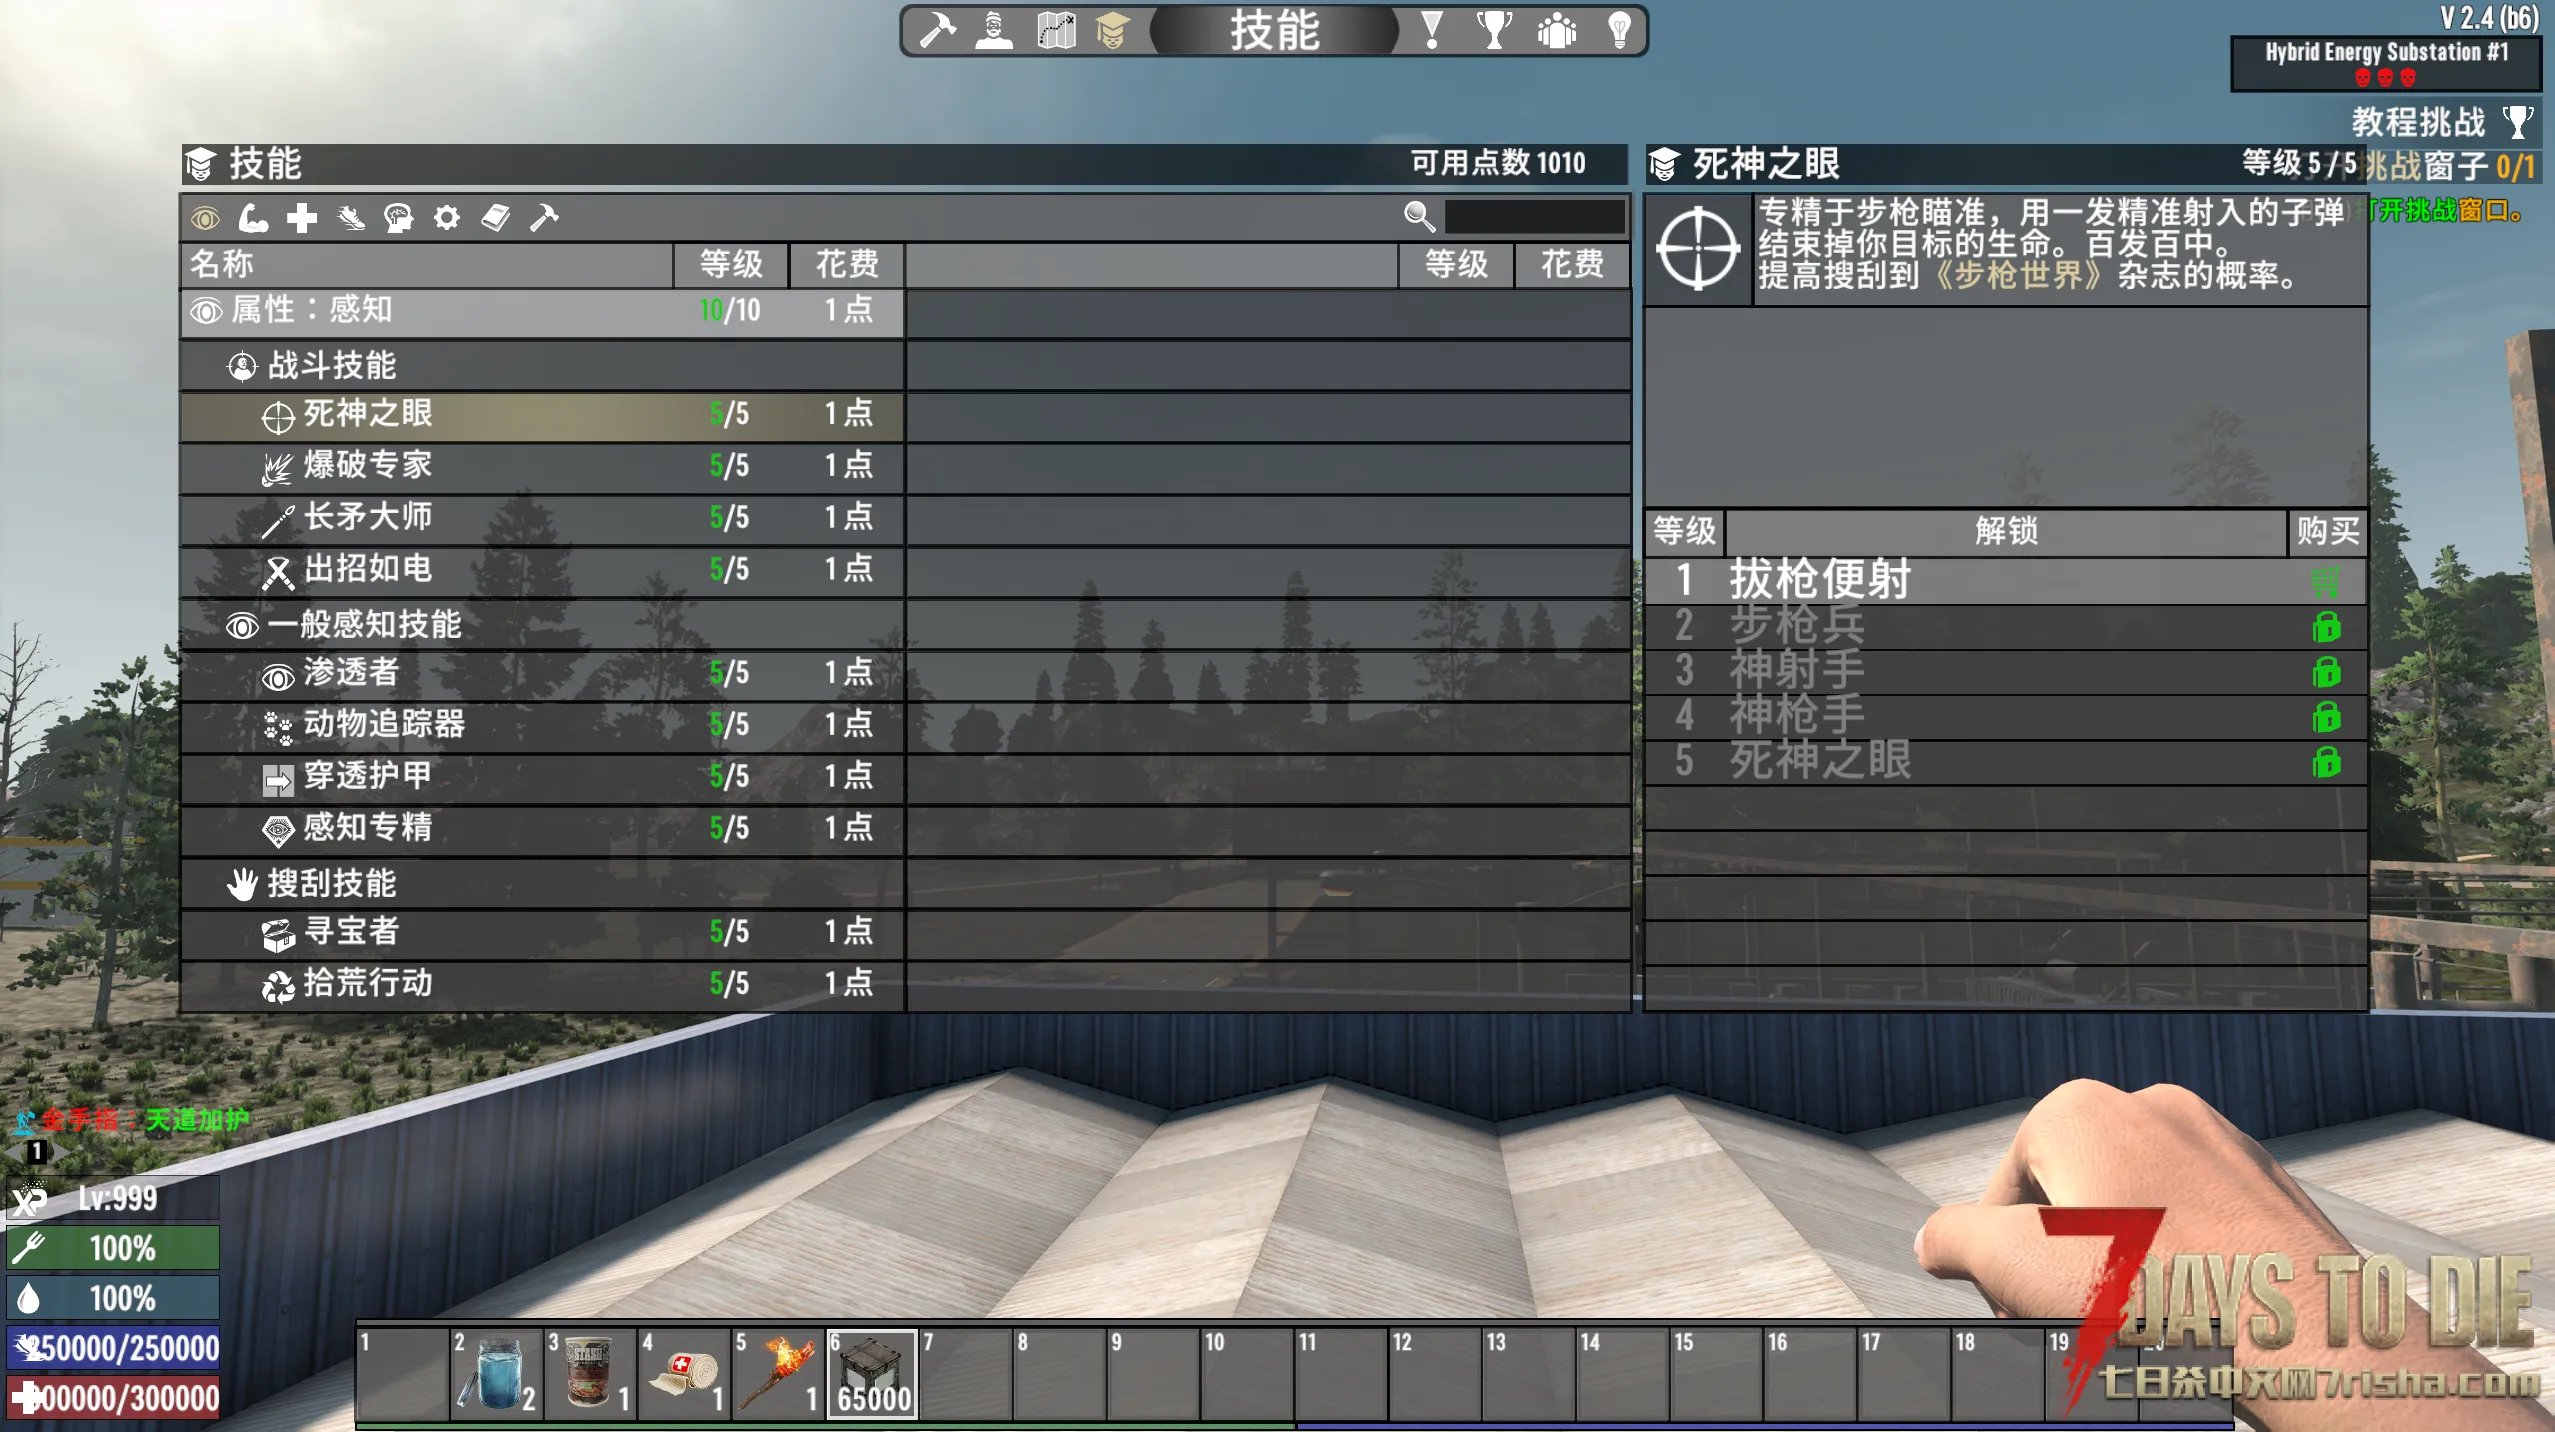Select the Fortitude plus attribute icon
2555x1432 pixels.
pos(302,217)
